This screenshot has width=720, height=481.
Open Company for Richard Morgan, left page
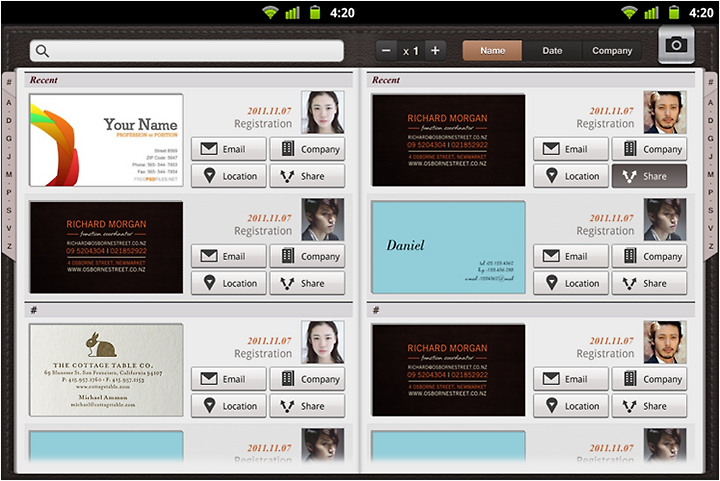pyautogui.click(x=307, y=256)
